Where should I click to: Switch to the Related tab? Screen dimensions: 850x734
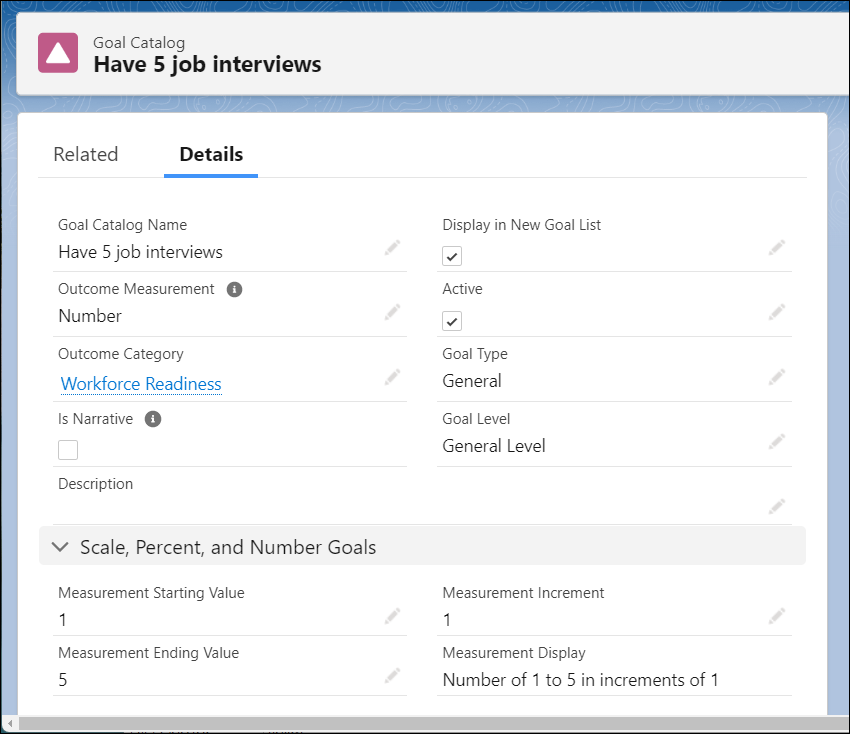point(86,154)
